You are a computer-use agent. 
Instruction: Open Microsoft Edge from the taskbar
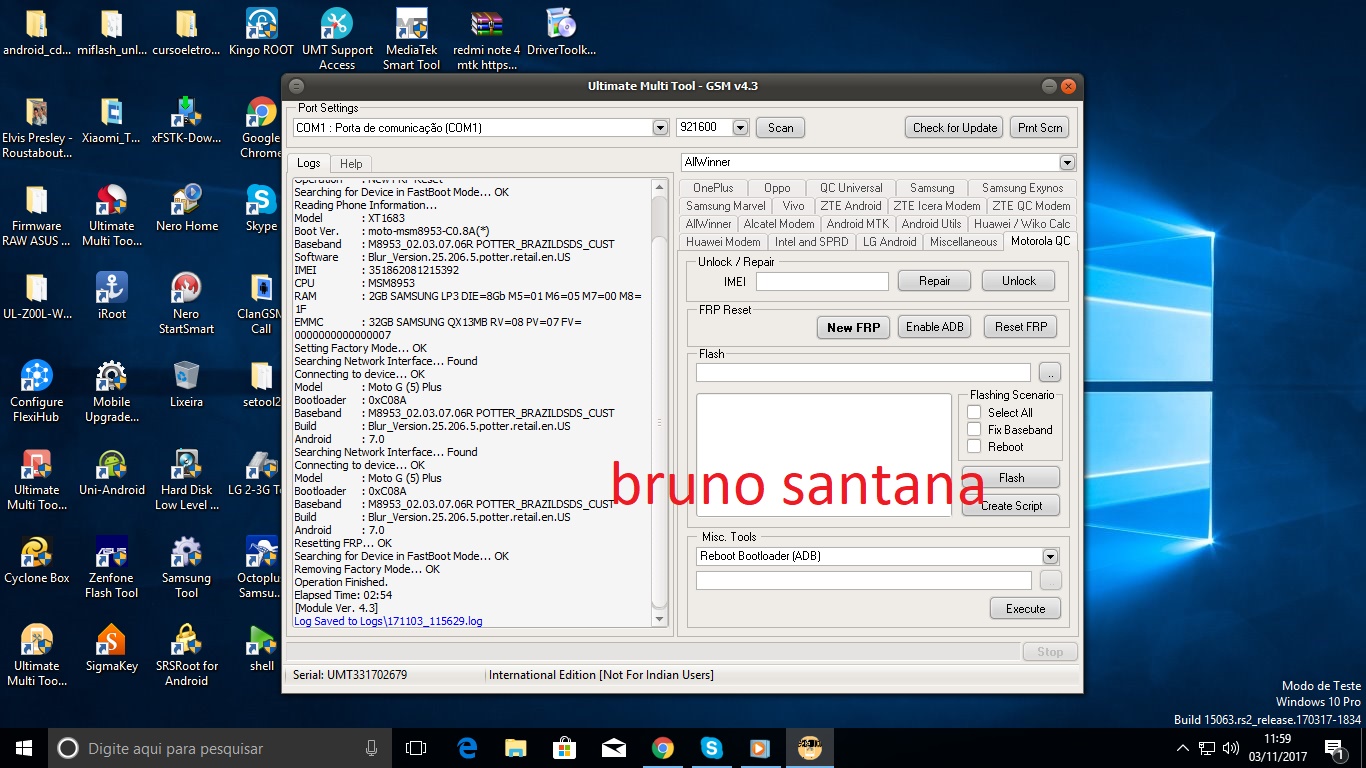(x=467, y=748)
